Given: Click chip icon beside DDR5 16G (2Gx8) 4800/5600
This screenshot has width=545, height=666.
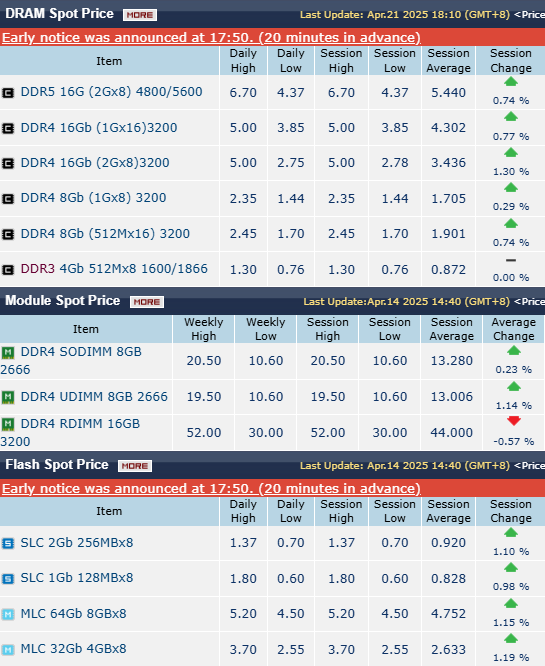Looking at the screenshot, I should [x=8, y=93].
